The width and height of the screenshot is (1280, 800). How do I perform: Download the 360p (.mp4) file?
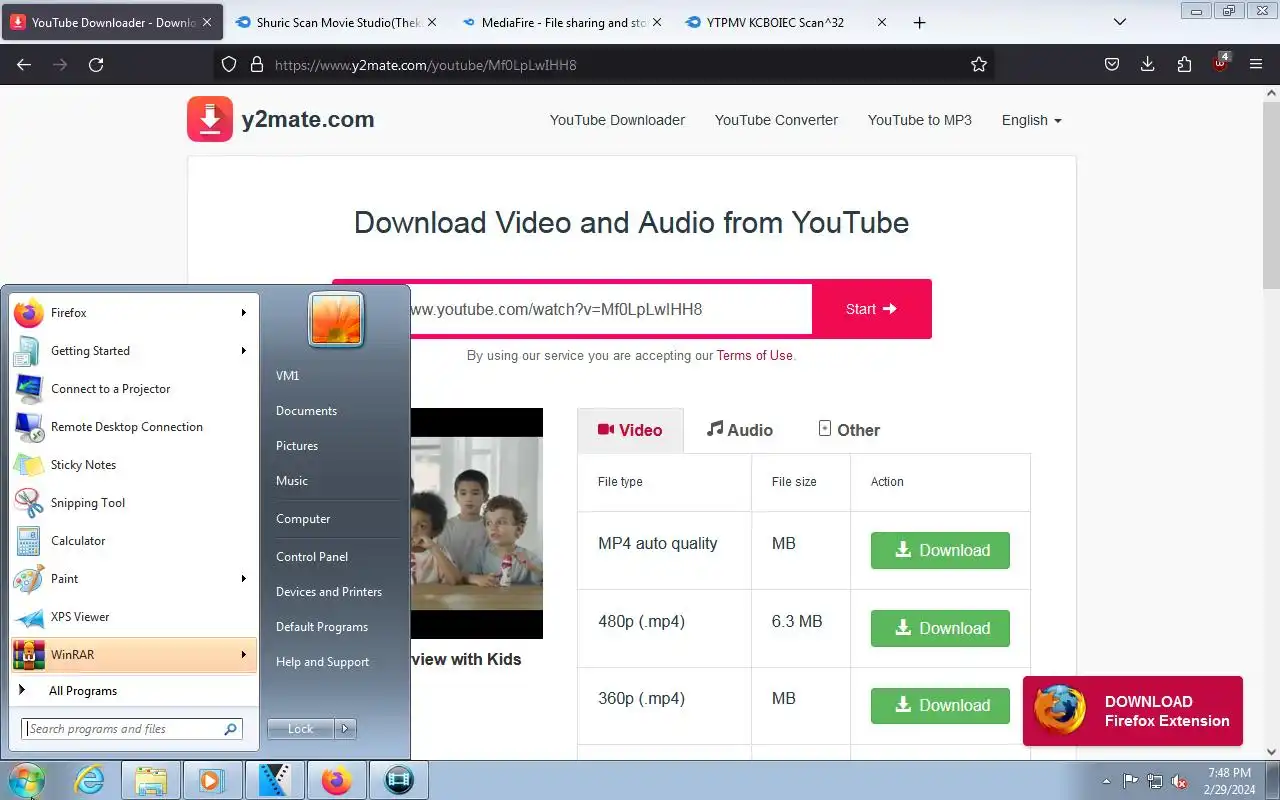point(940,705)
